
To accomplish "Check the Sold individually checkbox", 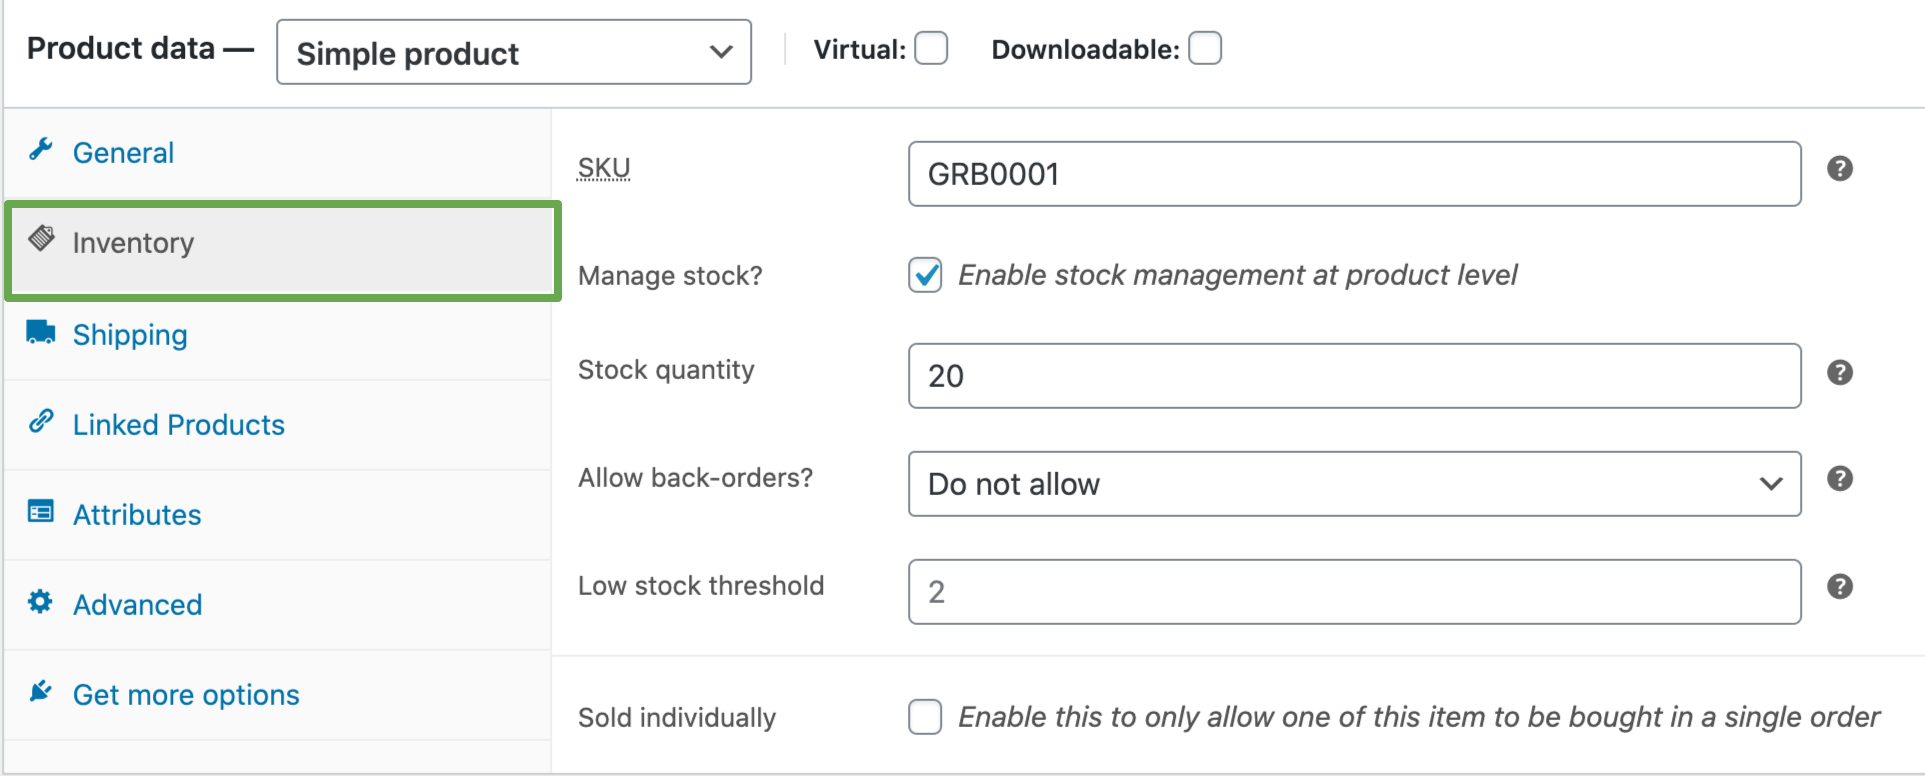I will coord(925,717).
